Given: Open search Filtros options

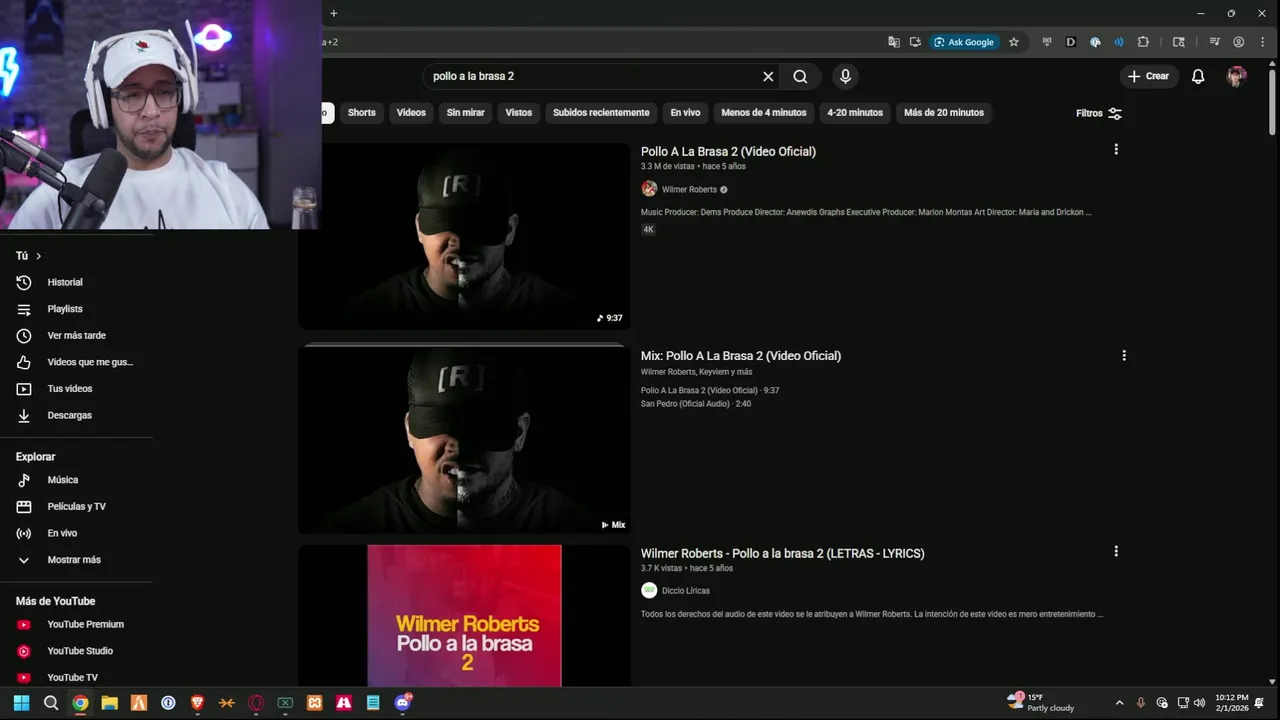Looking at the screenshot, I should [x=1099, y=113].
